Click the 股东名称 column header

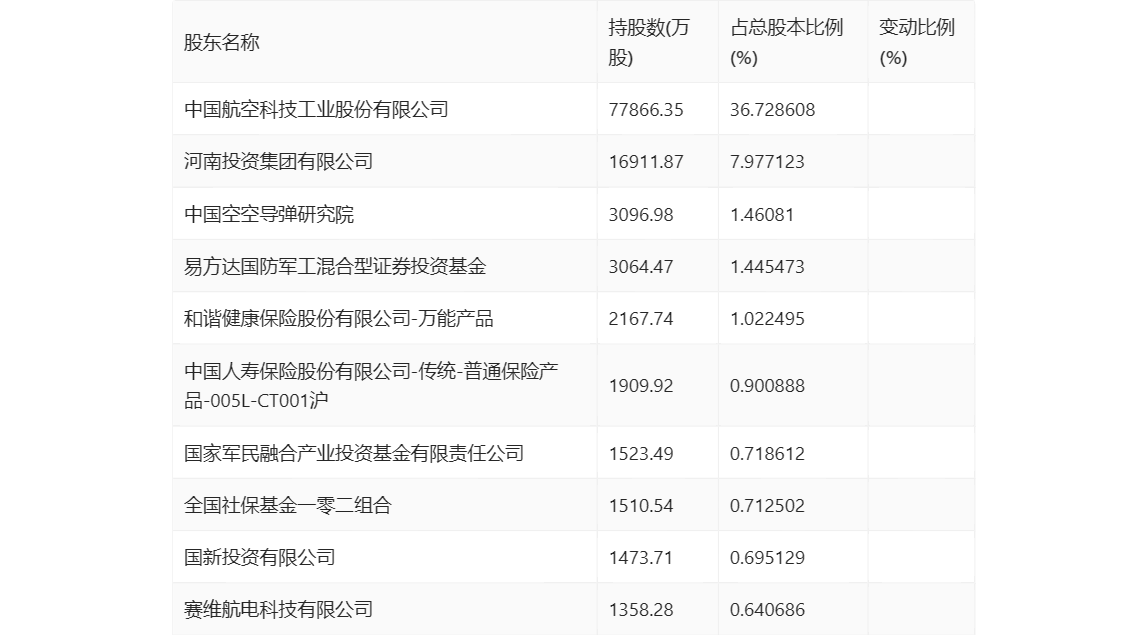[222, 42]
